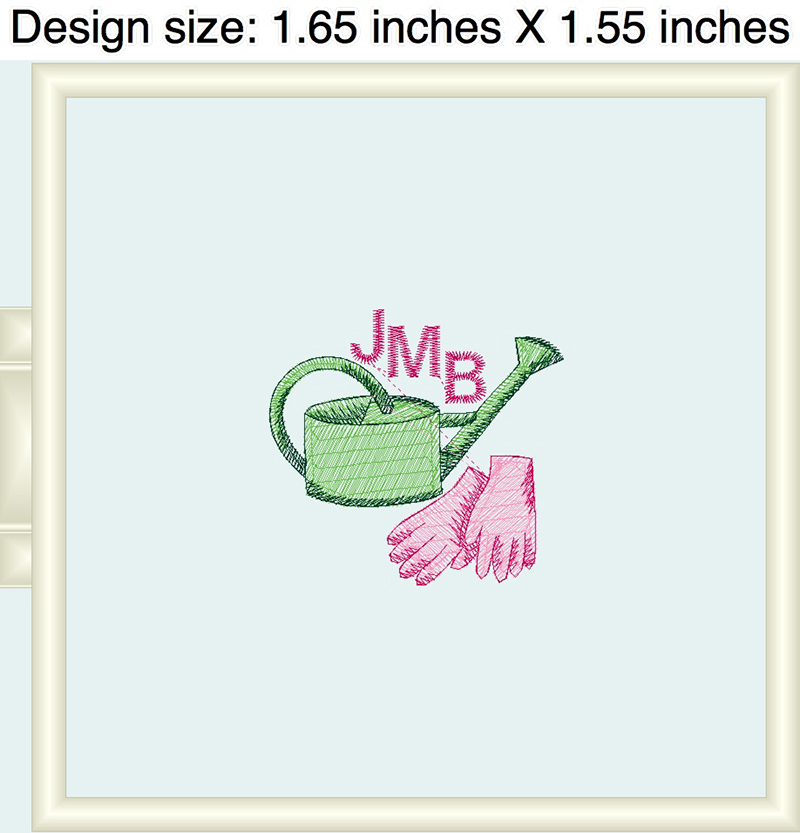Click the 1.55 inches height value
The width and height of the screenshot is (800, 833).
point(675,27)
